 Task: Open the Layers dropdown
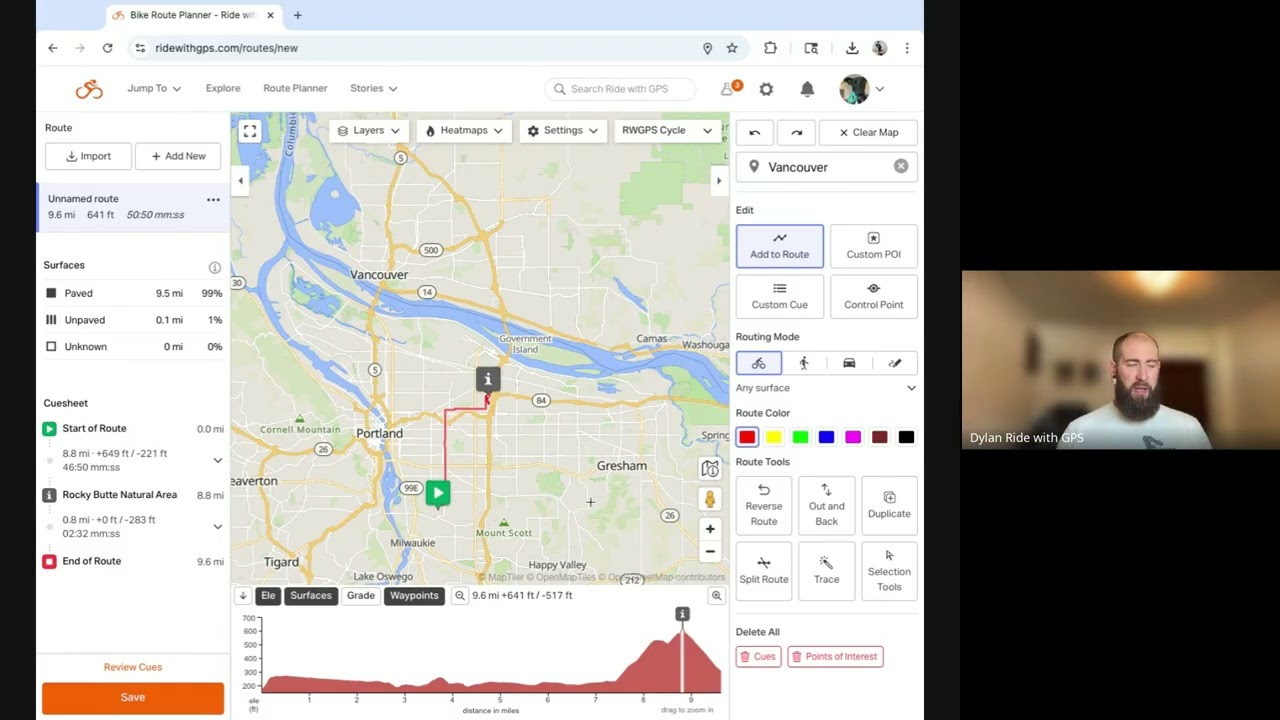coord(369,131)
